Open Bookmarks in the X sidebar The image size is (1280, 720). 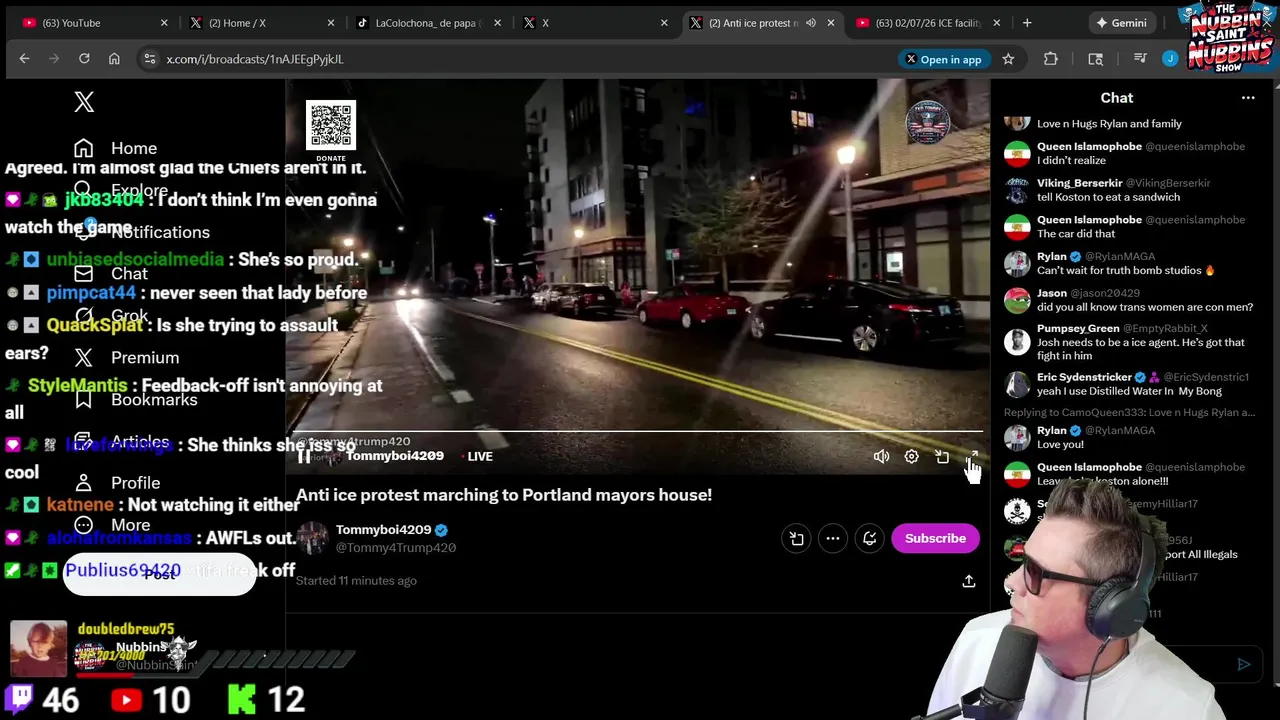click(x=135, y=399)
